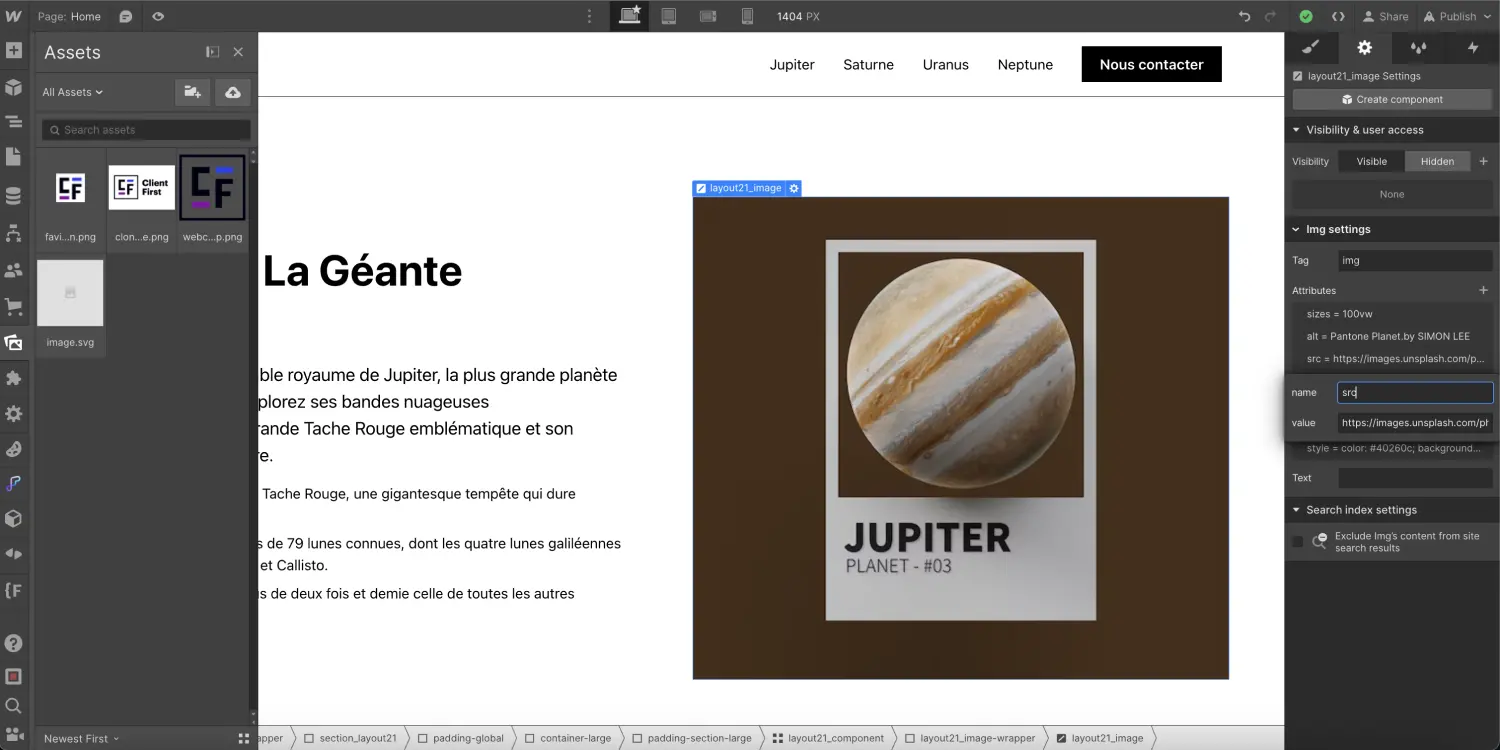This screenshot has width=1500, height=750.
Task: Open Newest First sort dropdown
Action: click(81, 739)
